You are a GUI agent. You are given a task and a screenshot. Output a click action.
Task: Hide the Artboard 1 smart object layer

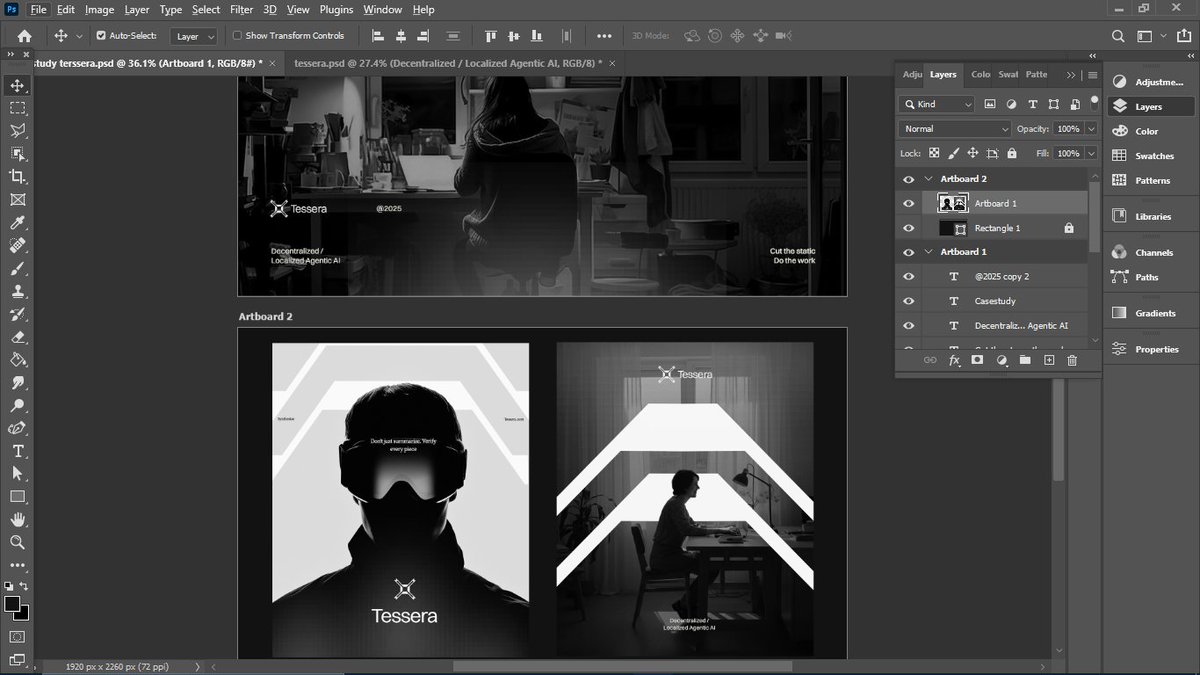point(908,203)
